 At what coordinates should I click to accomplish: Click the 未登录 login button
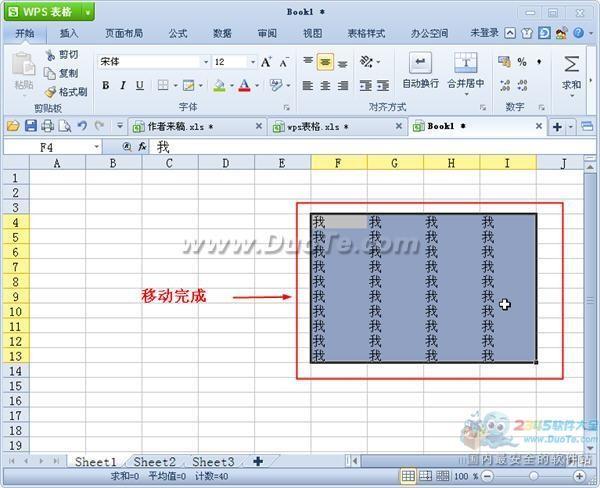tap(484, 33)
